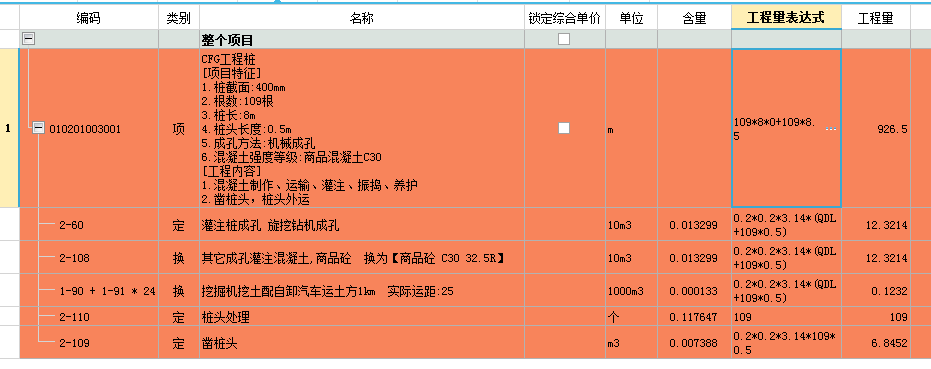
Task: Select the 编码 column header
Action: click(88, 18)
